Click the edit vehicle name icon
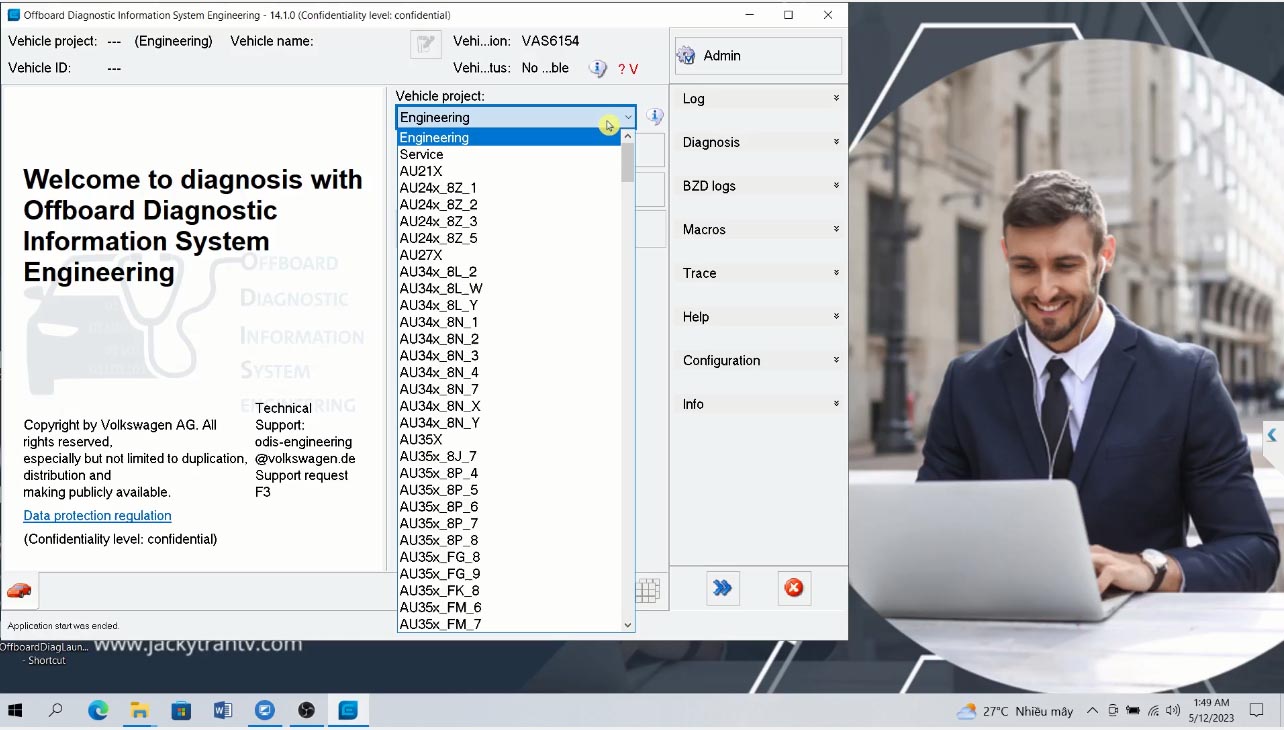The image size is (1284, 730). pyautogui.click(x=426, y=45)
